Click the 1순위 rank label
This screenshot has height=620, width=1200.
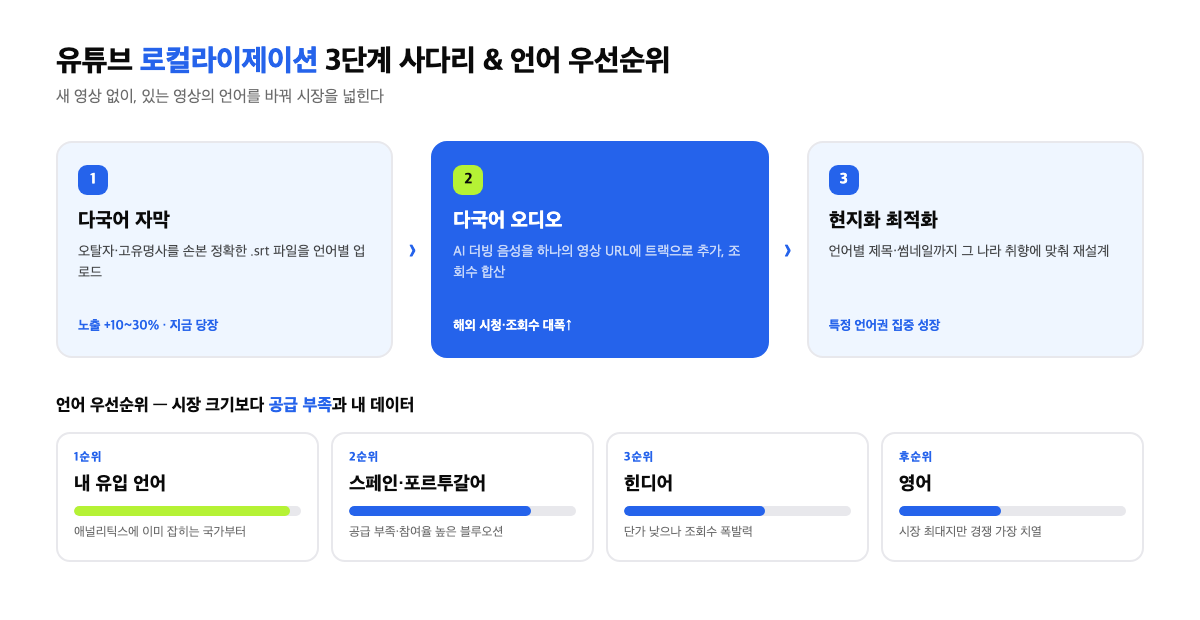pos(88,457)
